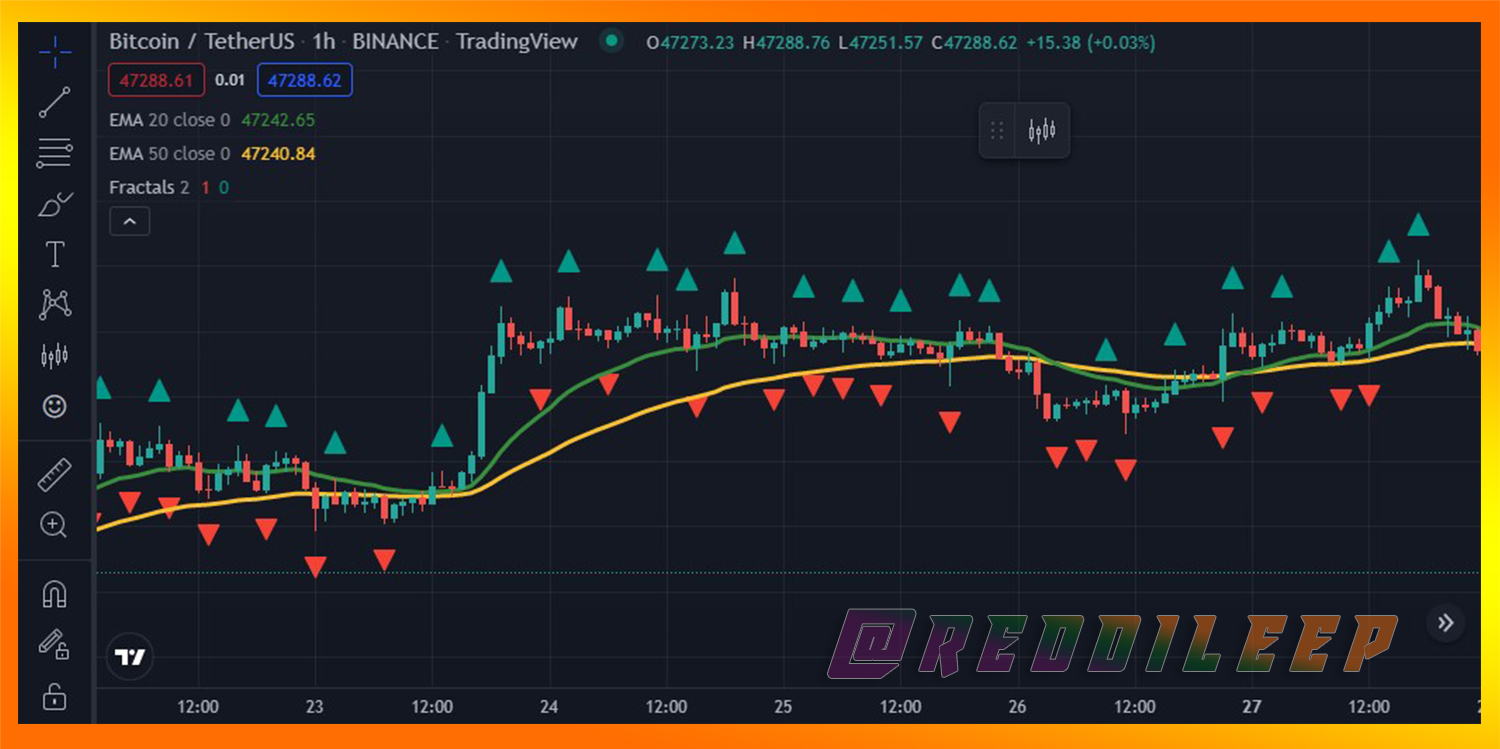Click the EMA 20 value 47242.65
Screen dimensions: 1500x749
278,120
